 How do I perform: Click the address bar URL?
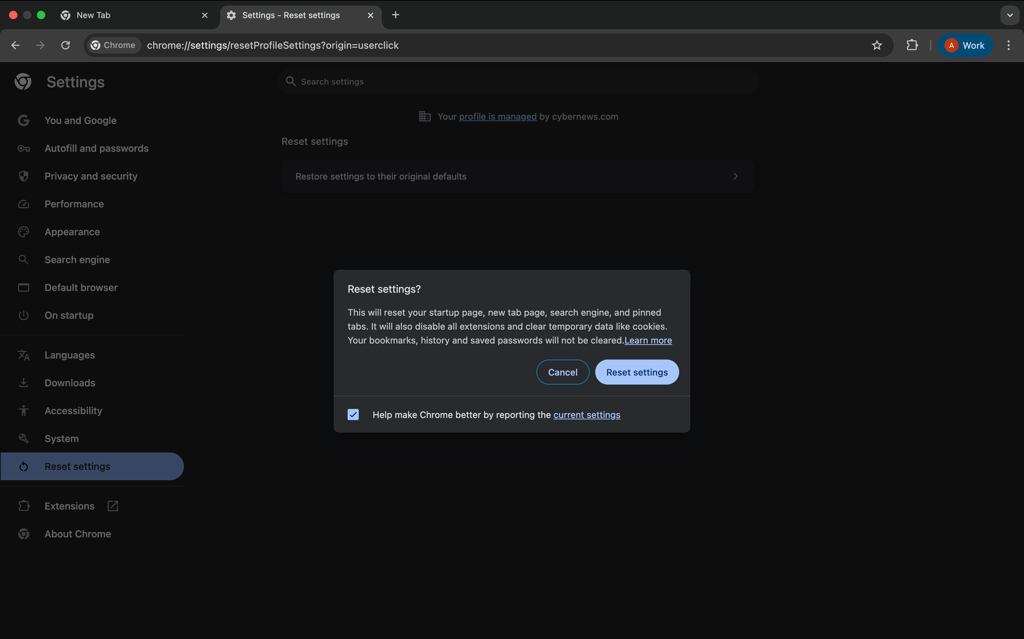(x=272, y=45)
